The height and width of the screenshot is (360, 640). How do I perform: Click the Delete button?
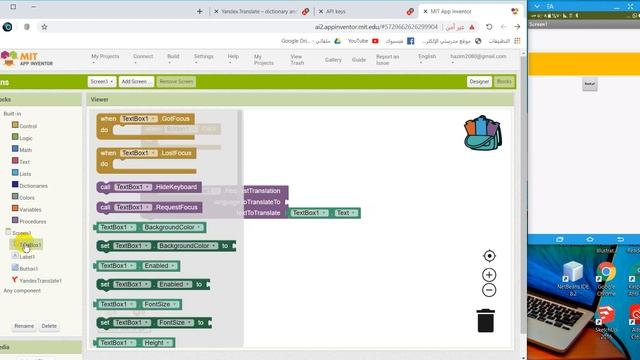49,326
